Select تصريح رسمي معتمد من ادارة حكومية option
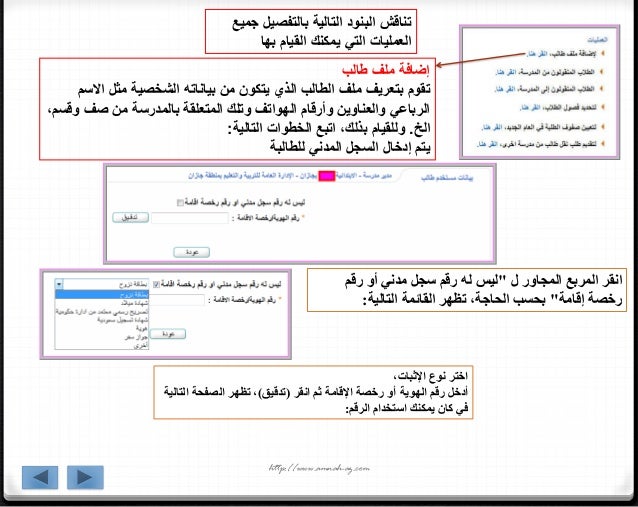 (x=102, y=312)
